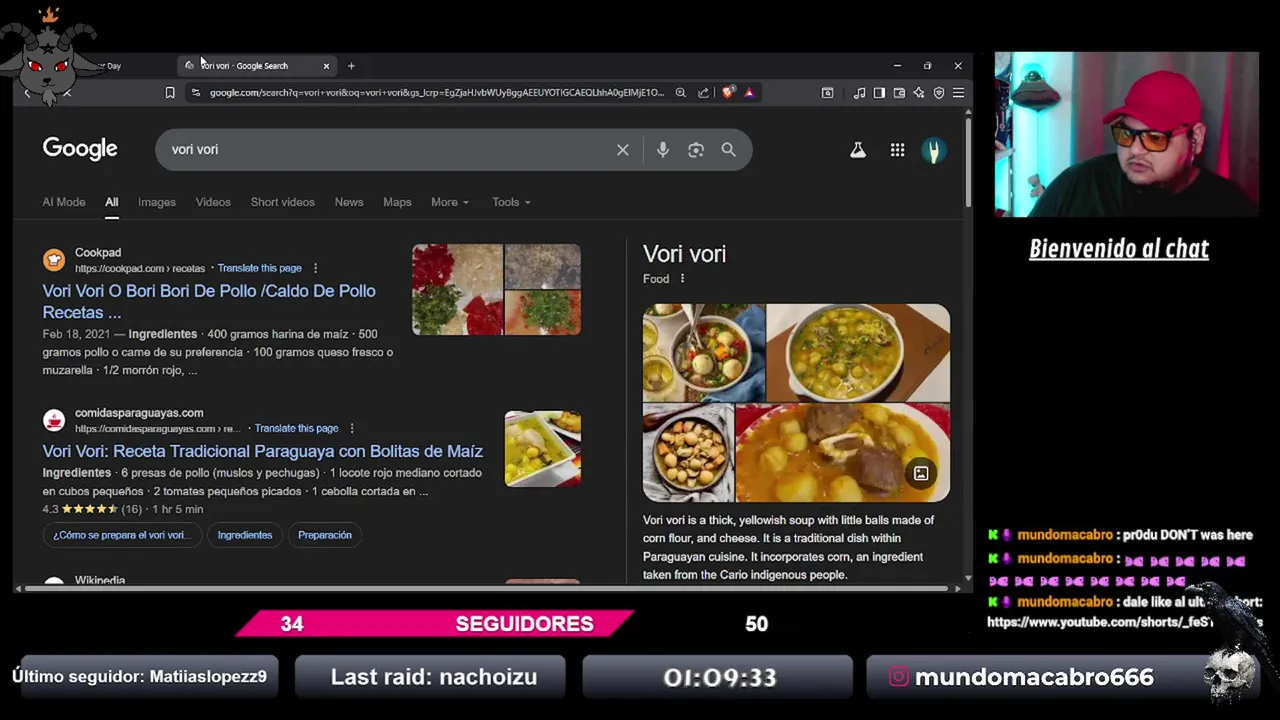This screenshot has height=720, width=1280.
Task: Click the Wikipedia result source name
Action: (100, 581)
